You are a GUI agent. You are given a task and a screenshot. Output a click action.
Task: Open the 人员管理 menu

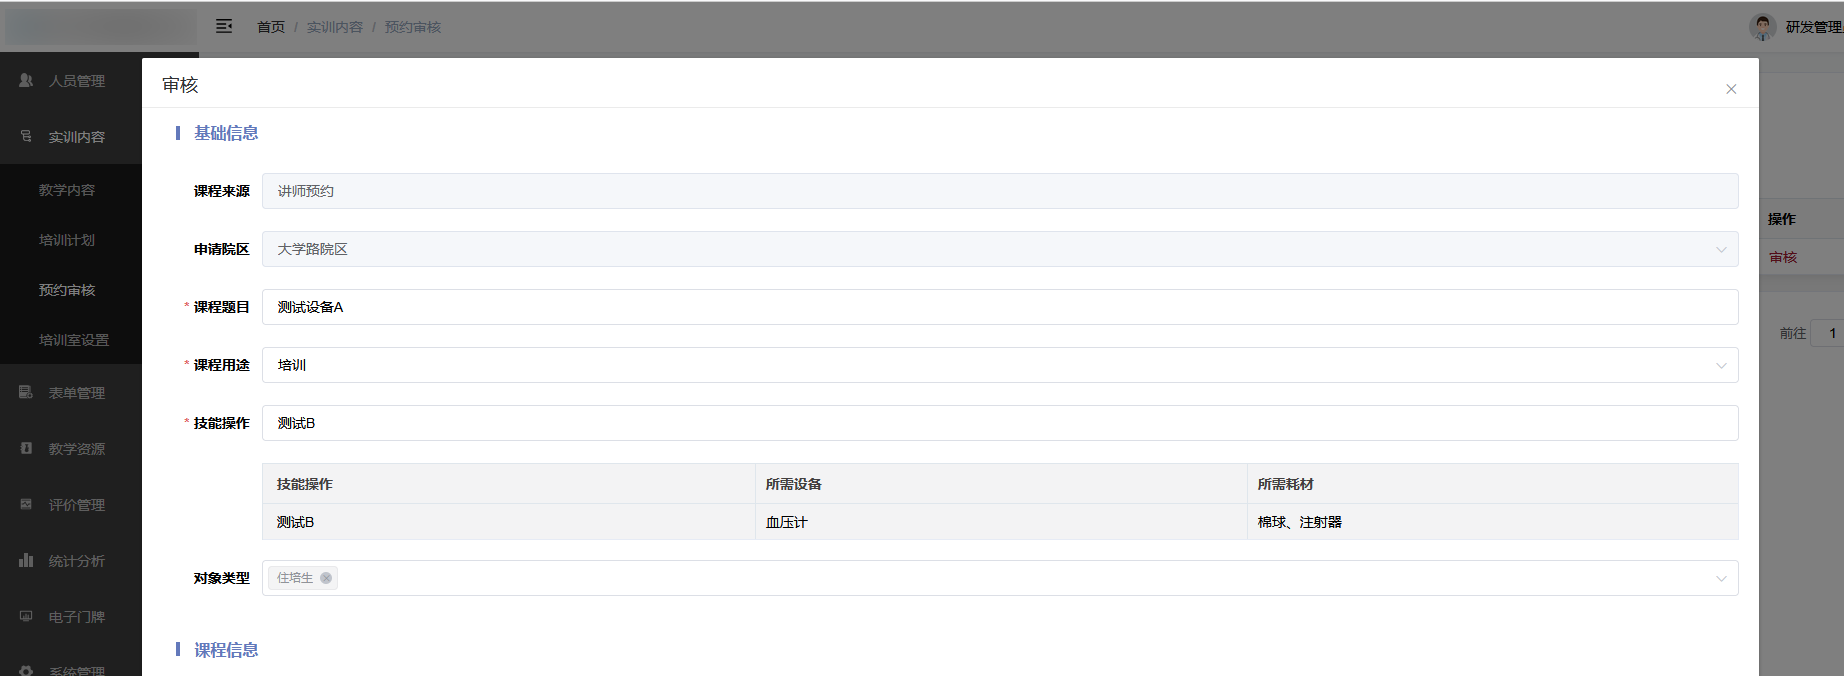(x=71, y=80)
